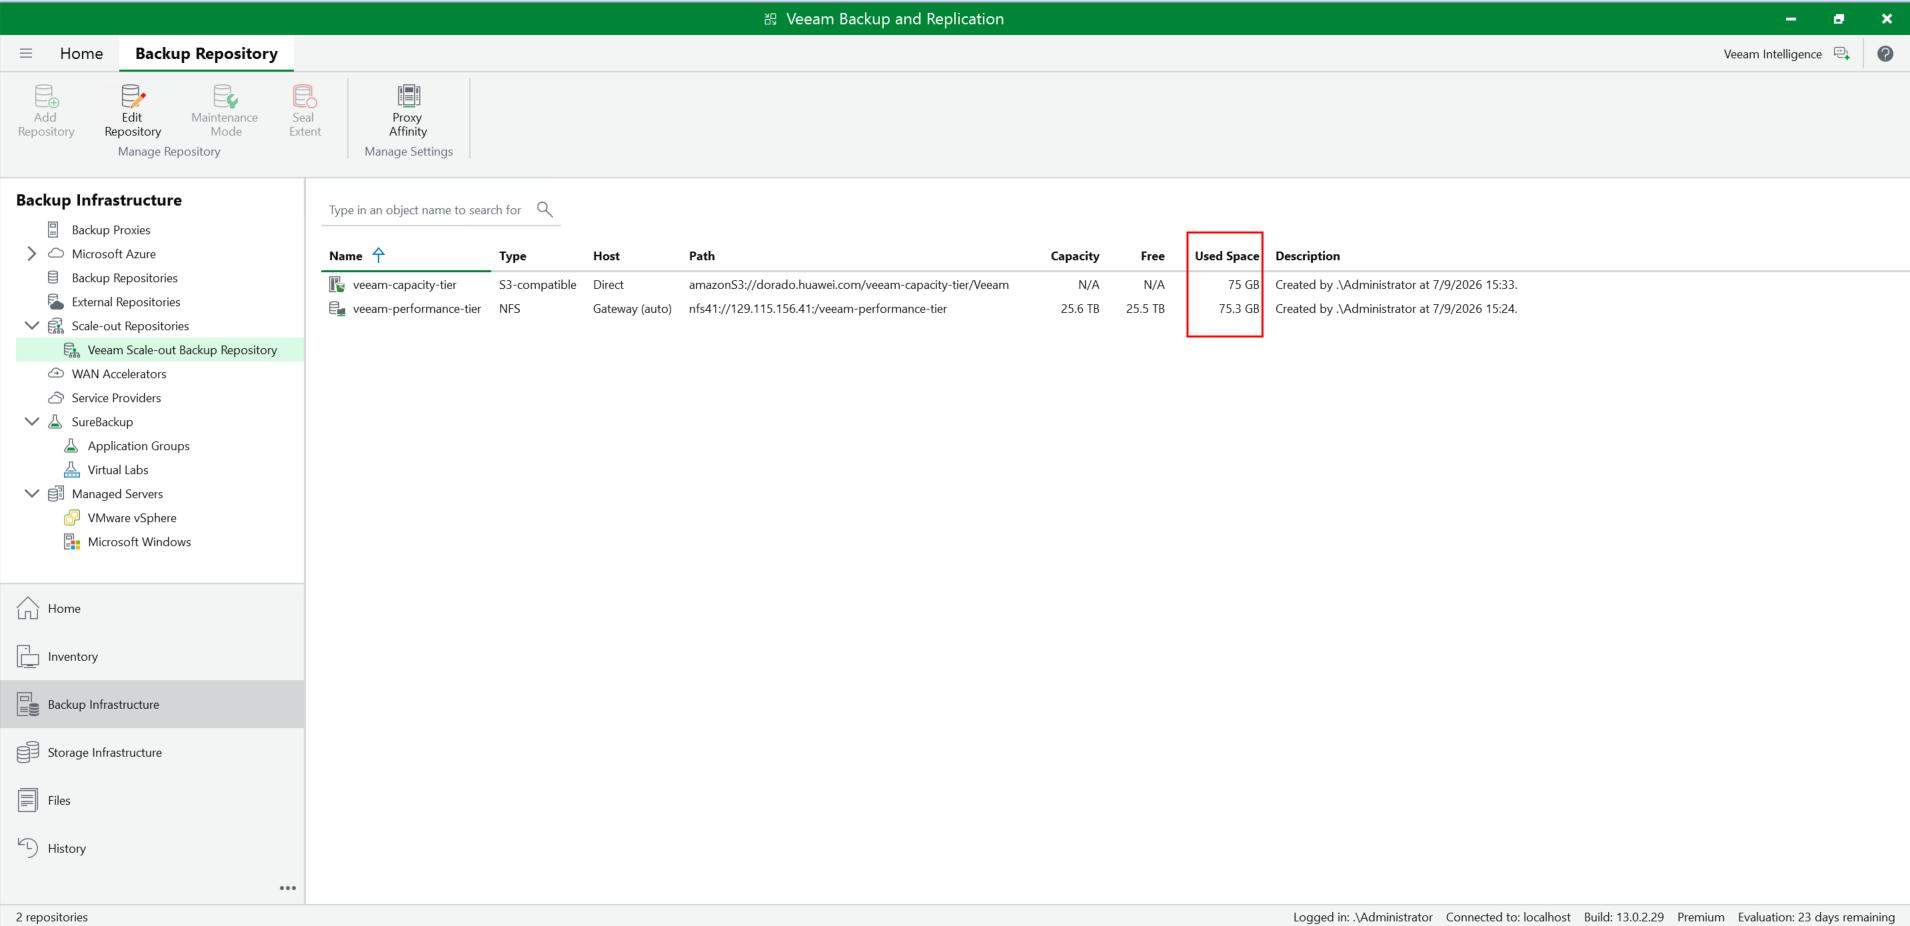Open Application Groups in the tree
1910x926 pixels.
pos(139,446)
